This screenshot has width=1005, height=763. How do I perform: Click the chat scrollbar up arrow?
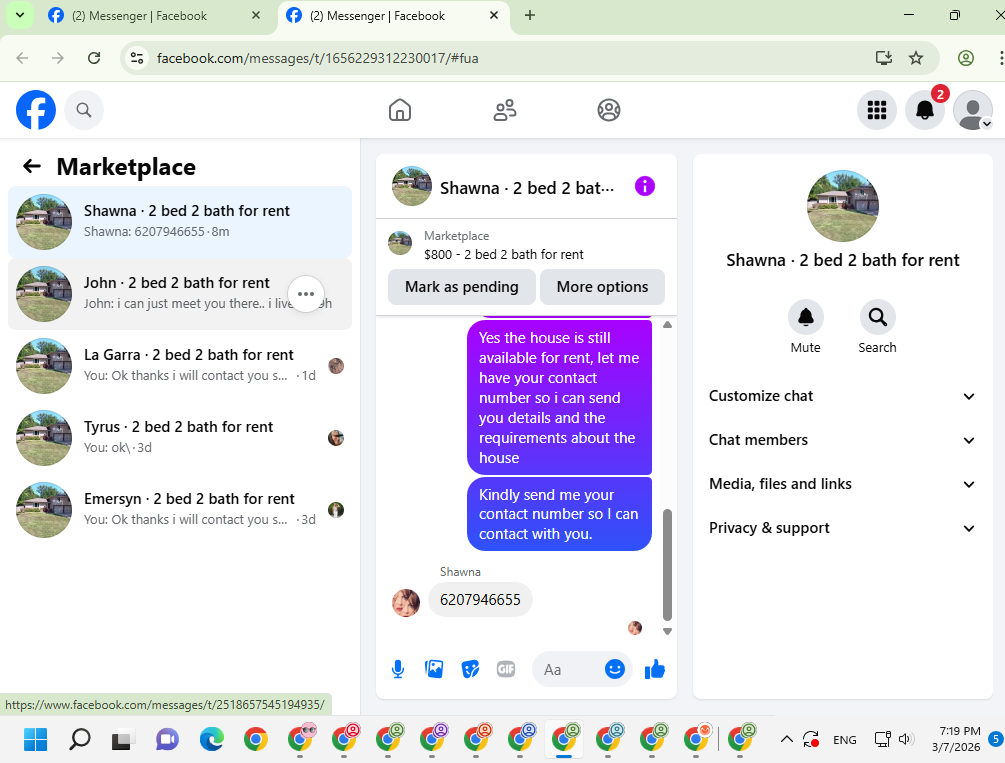[667, 324]
